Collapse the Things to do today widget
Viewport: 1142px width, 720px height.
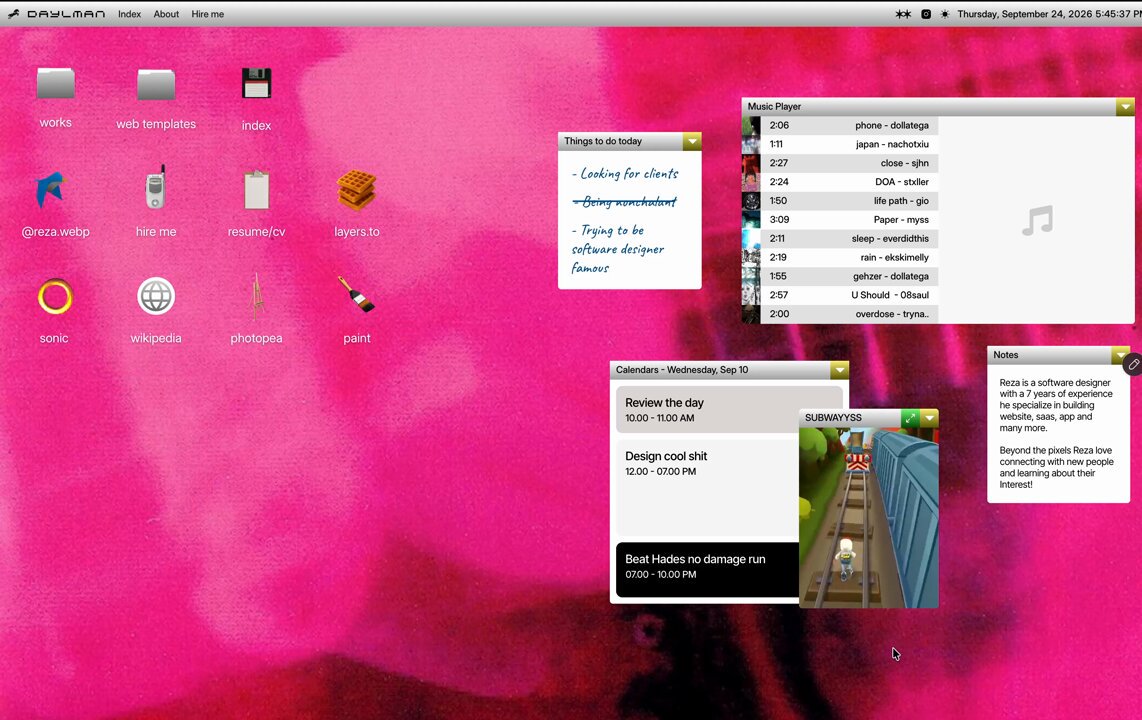click(692, 141)
